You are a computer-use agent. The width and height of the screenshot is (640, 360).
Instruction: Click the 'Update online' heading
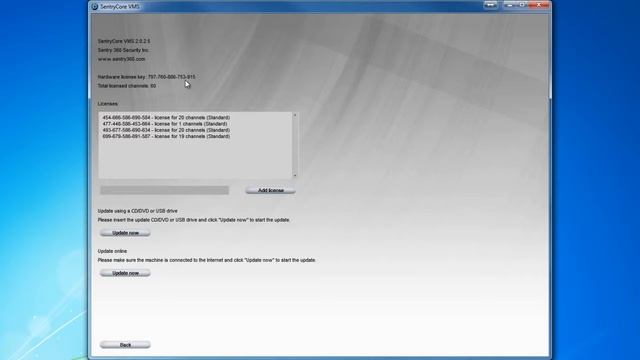112,251
